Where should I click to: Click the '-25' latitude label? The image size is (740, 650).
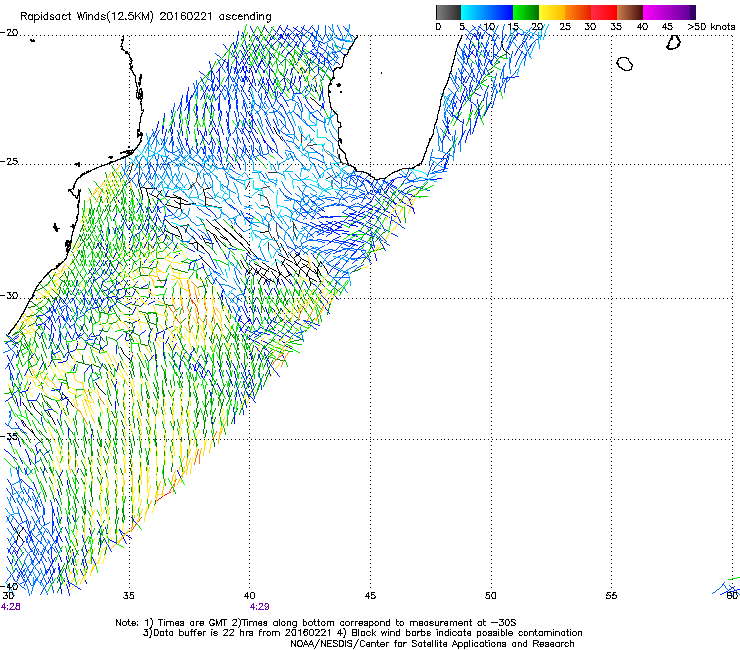[x=9, y=162]
